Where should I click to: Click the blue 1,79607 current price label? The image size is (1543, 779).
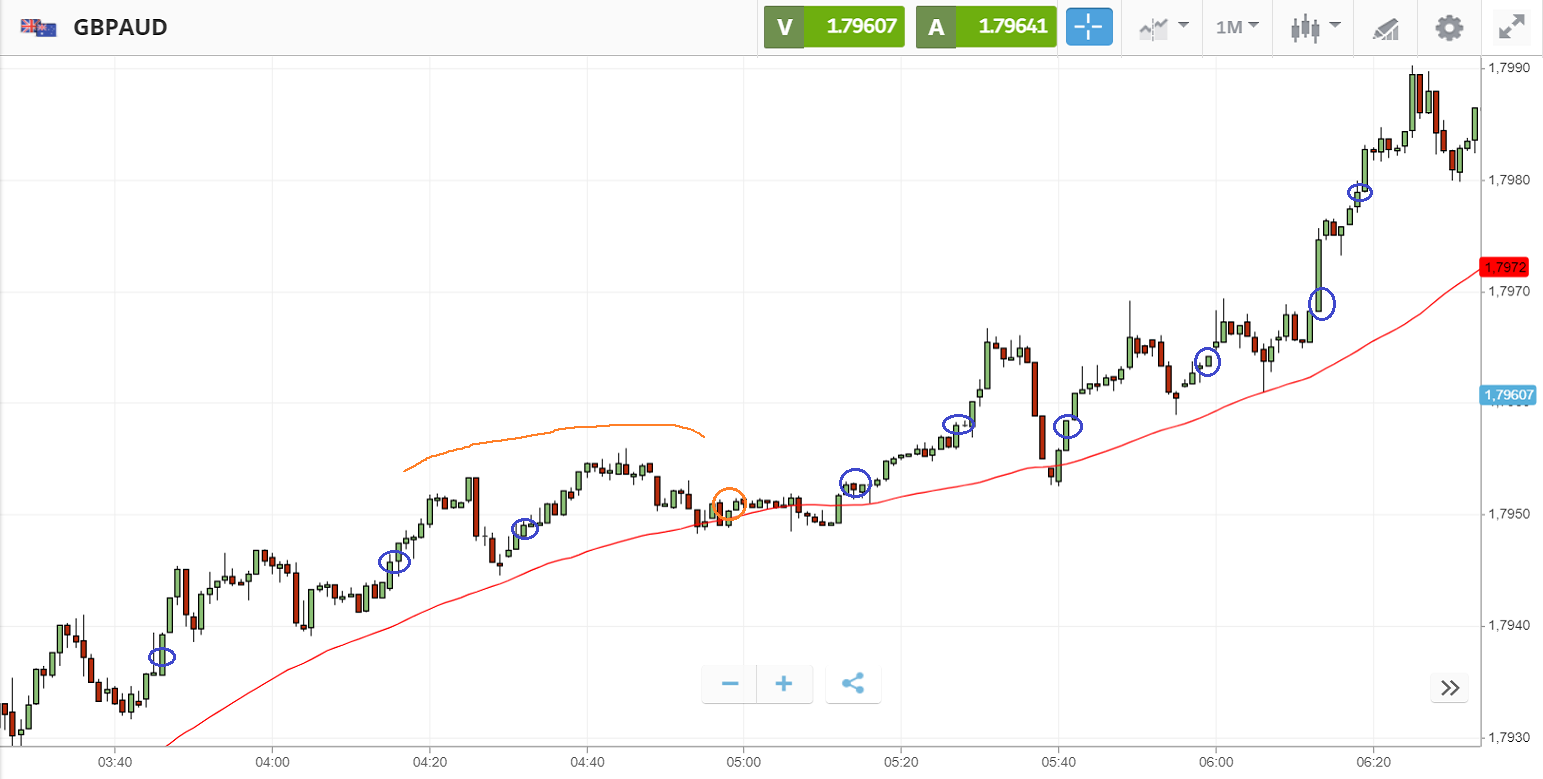click(1507, 395)
